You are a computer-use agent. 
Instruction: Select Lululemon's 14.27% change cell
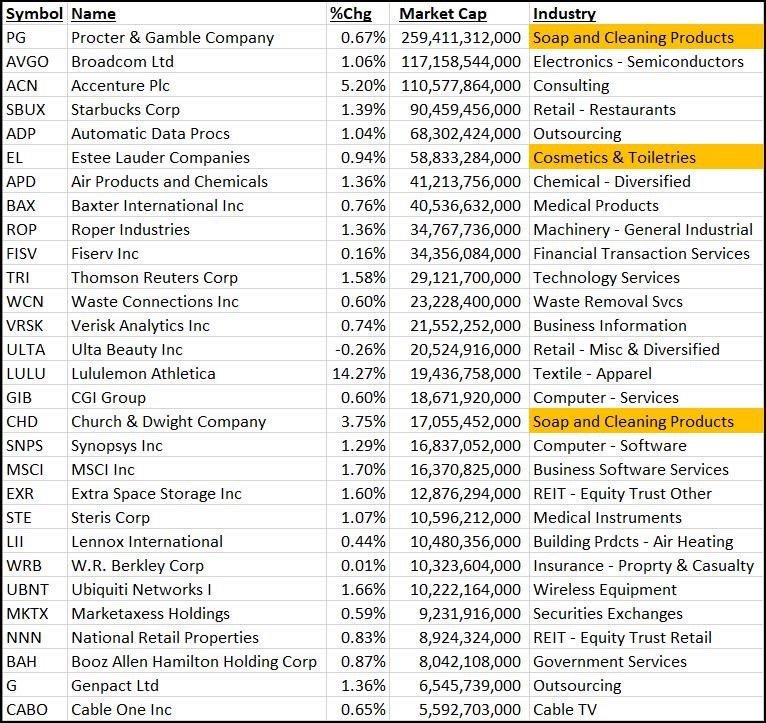point(358,374)
